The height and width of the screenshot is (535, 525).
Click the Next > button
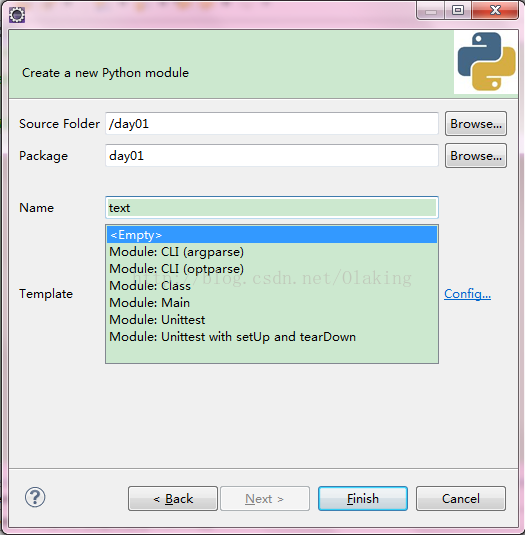coord(265,498)
